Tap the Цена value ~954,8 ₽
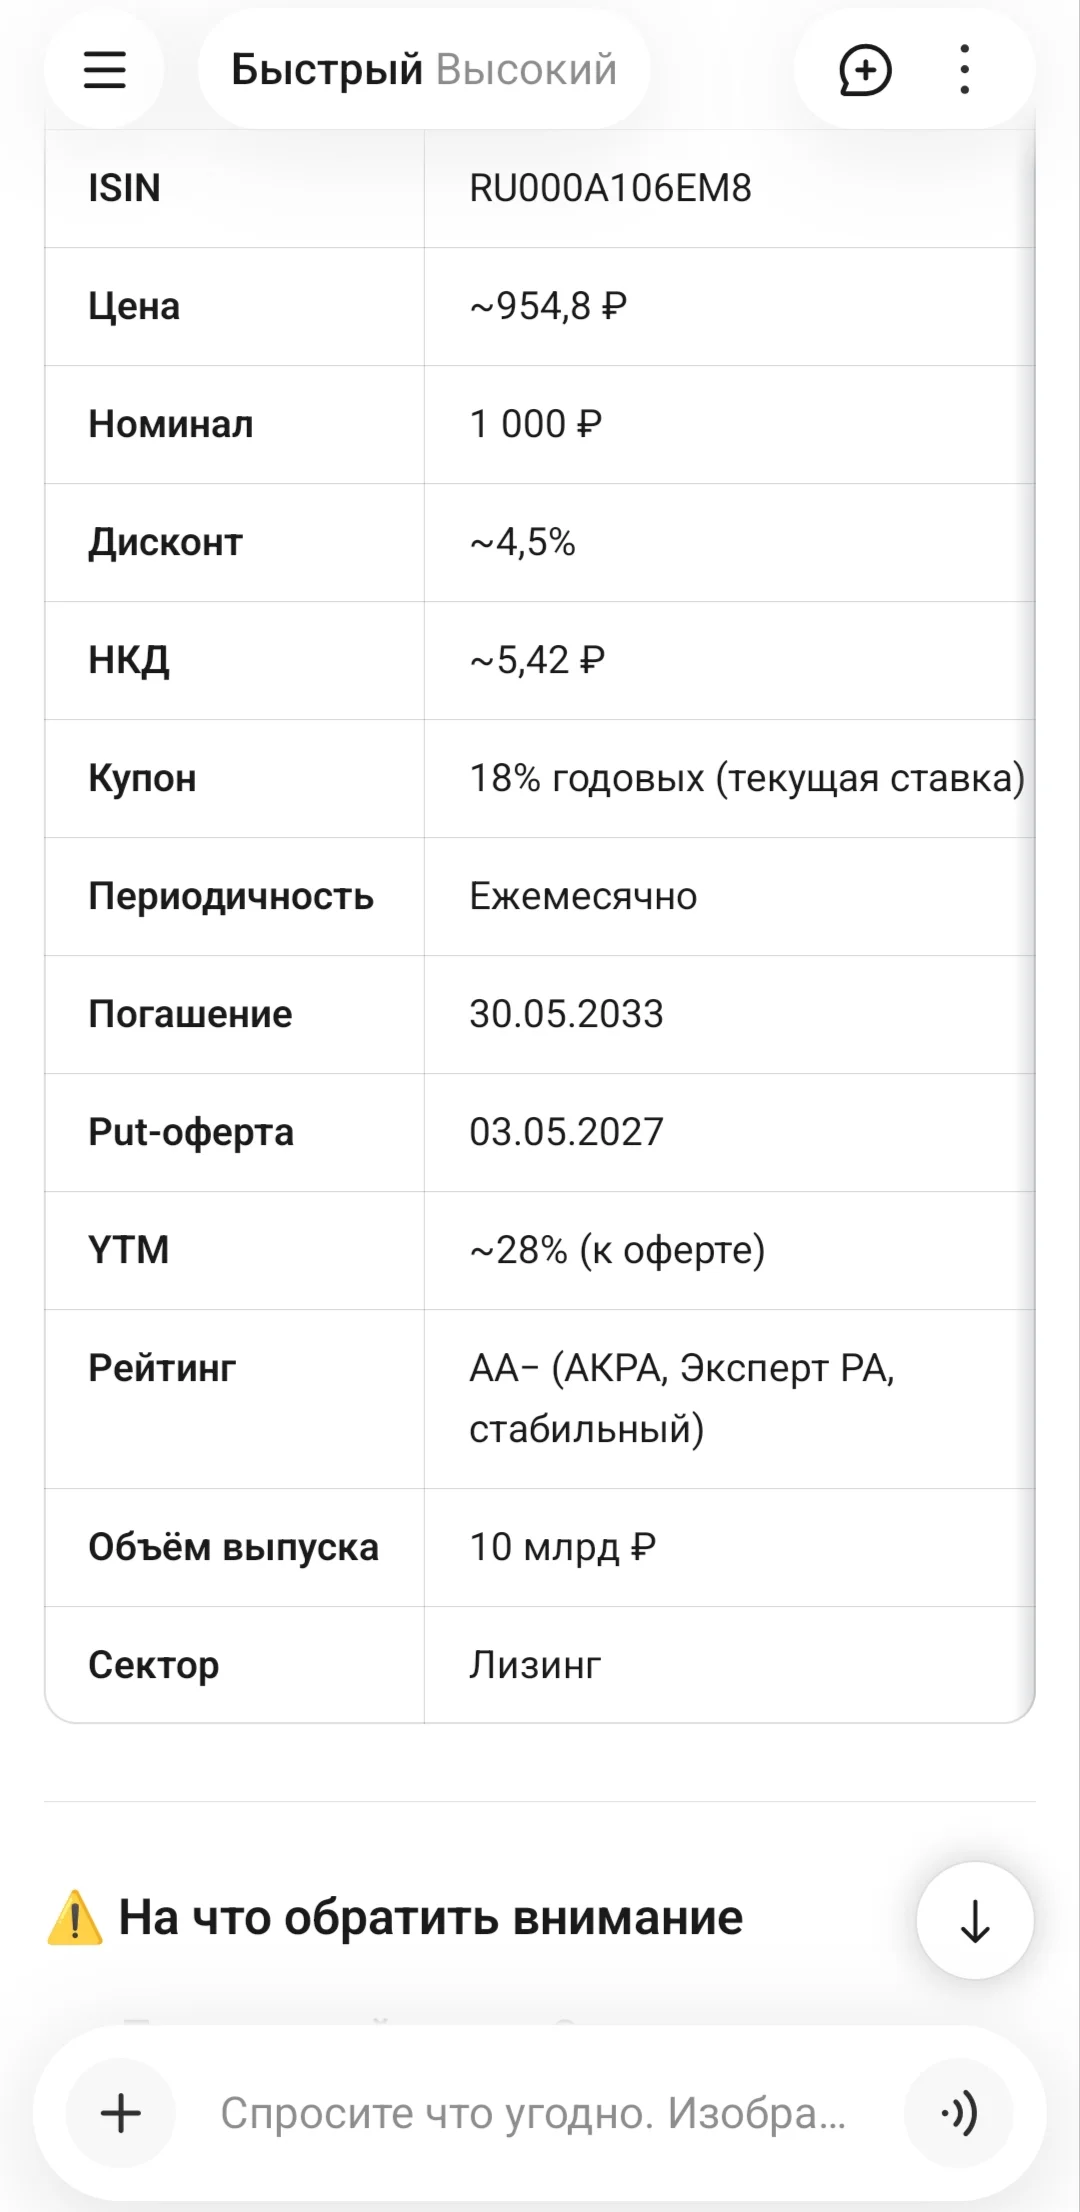1080x2212 pixels. click(x=548, y=306)
